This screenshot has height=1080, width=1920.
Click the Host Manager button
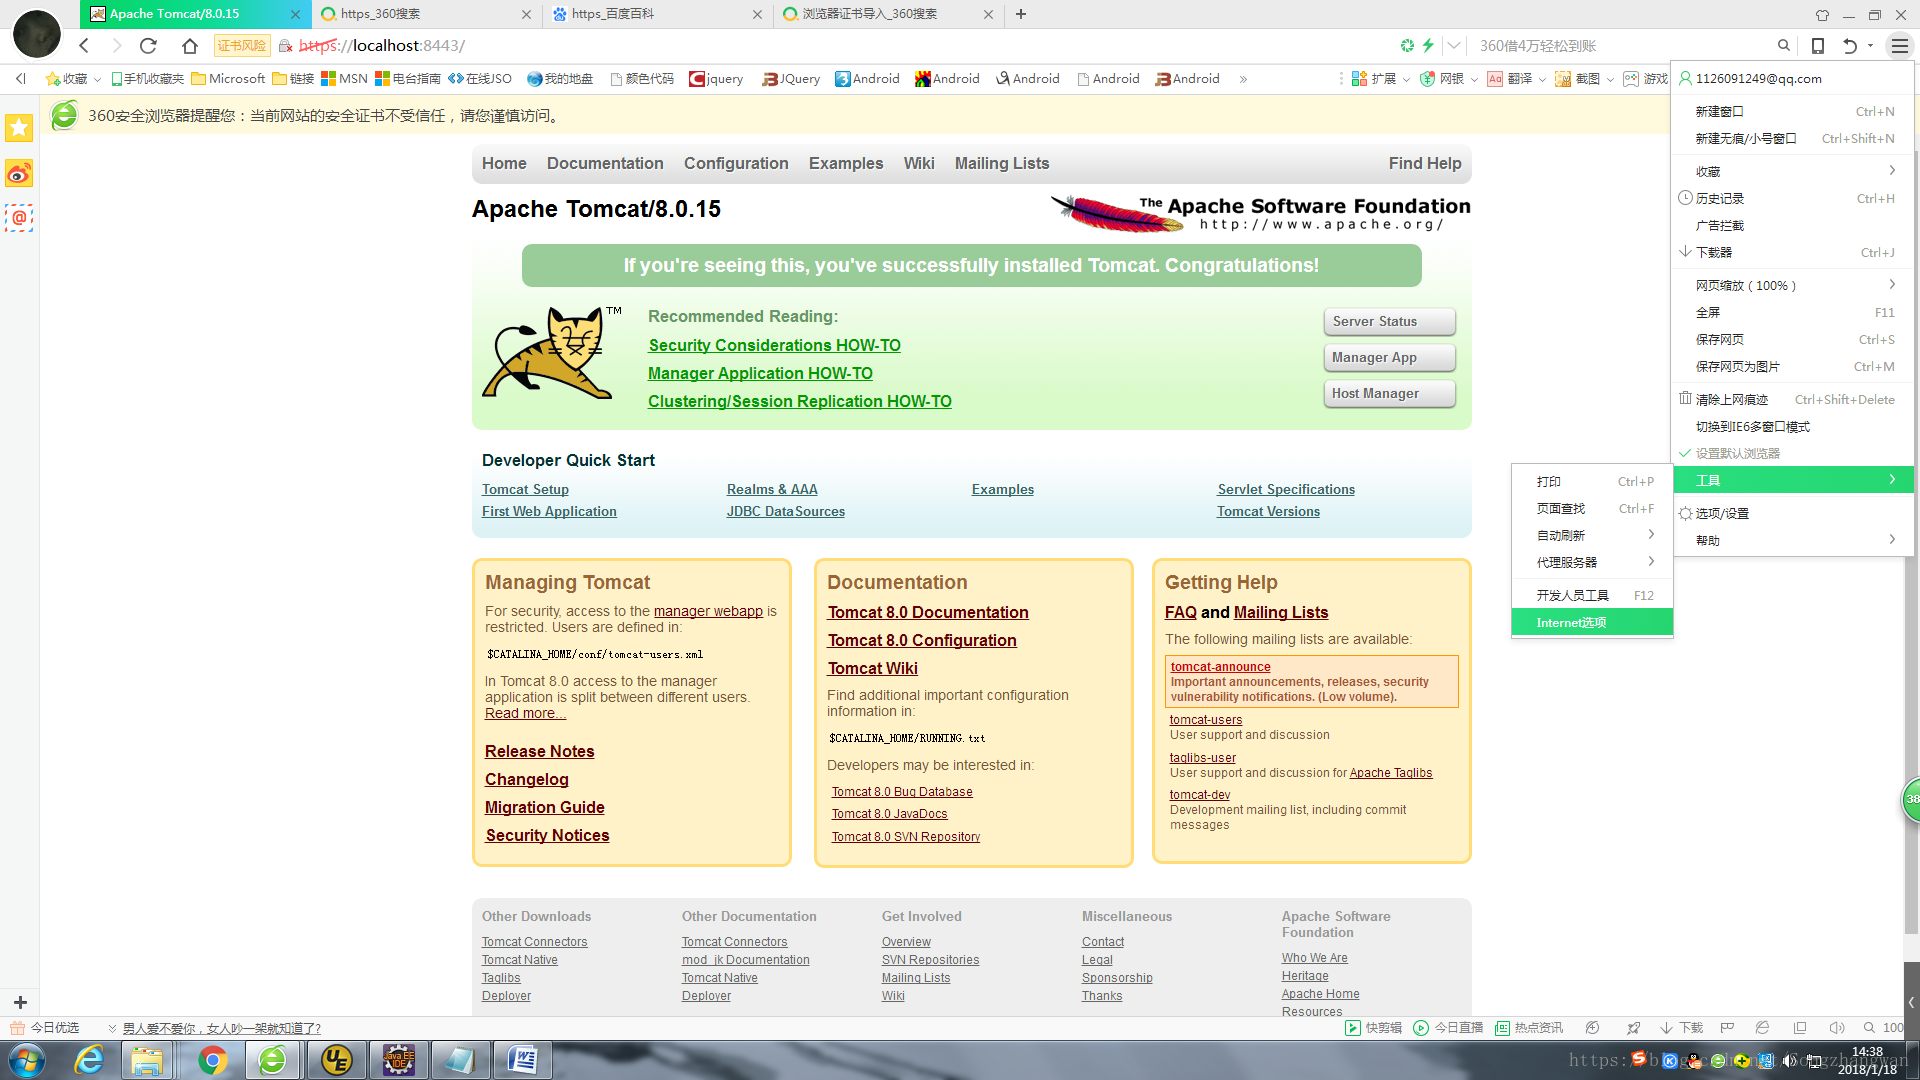(x=1389, y=394)
